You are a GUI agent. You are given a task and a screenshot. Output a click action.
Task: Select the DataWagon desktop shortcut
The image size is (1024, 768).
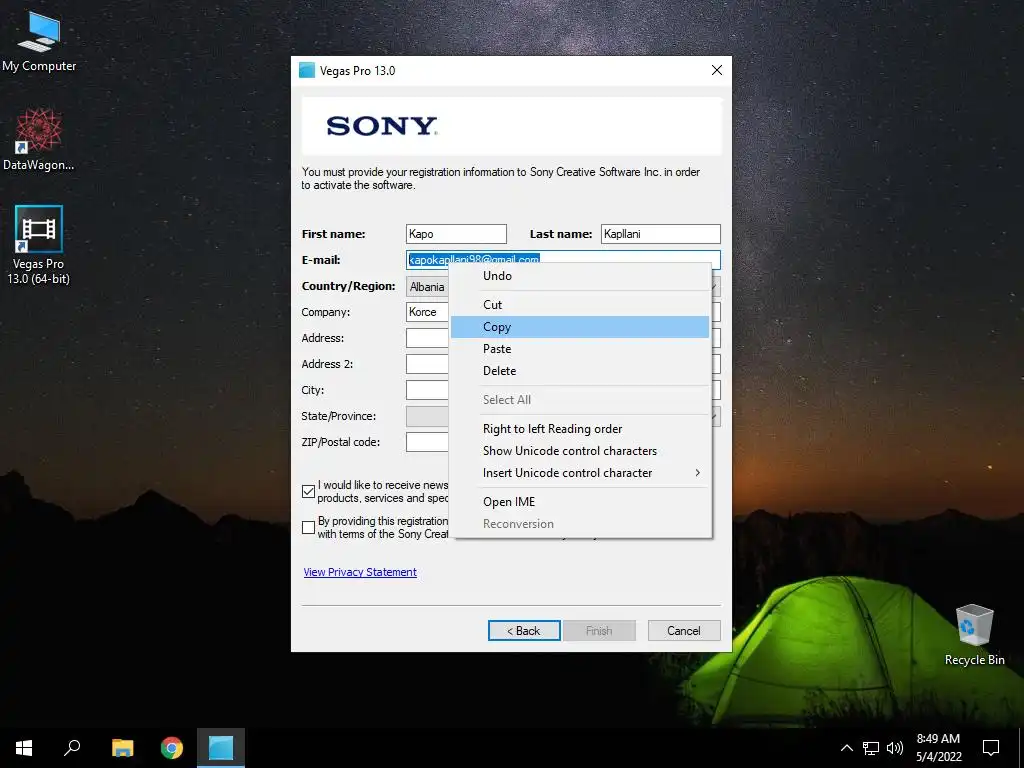[39, 139]
